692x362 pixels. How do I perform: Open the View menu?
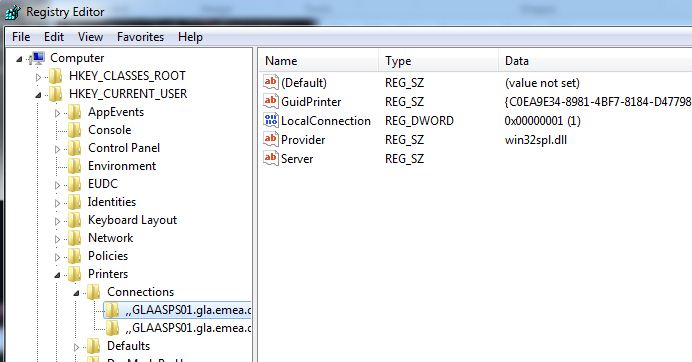click(x=90, y=37)
